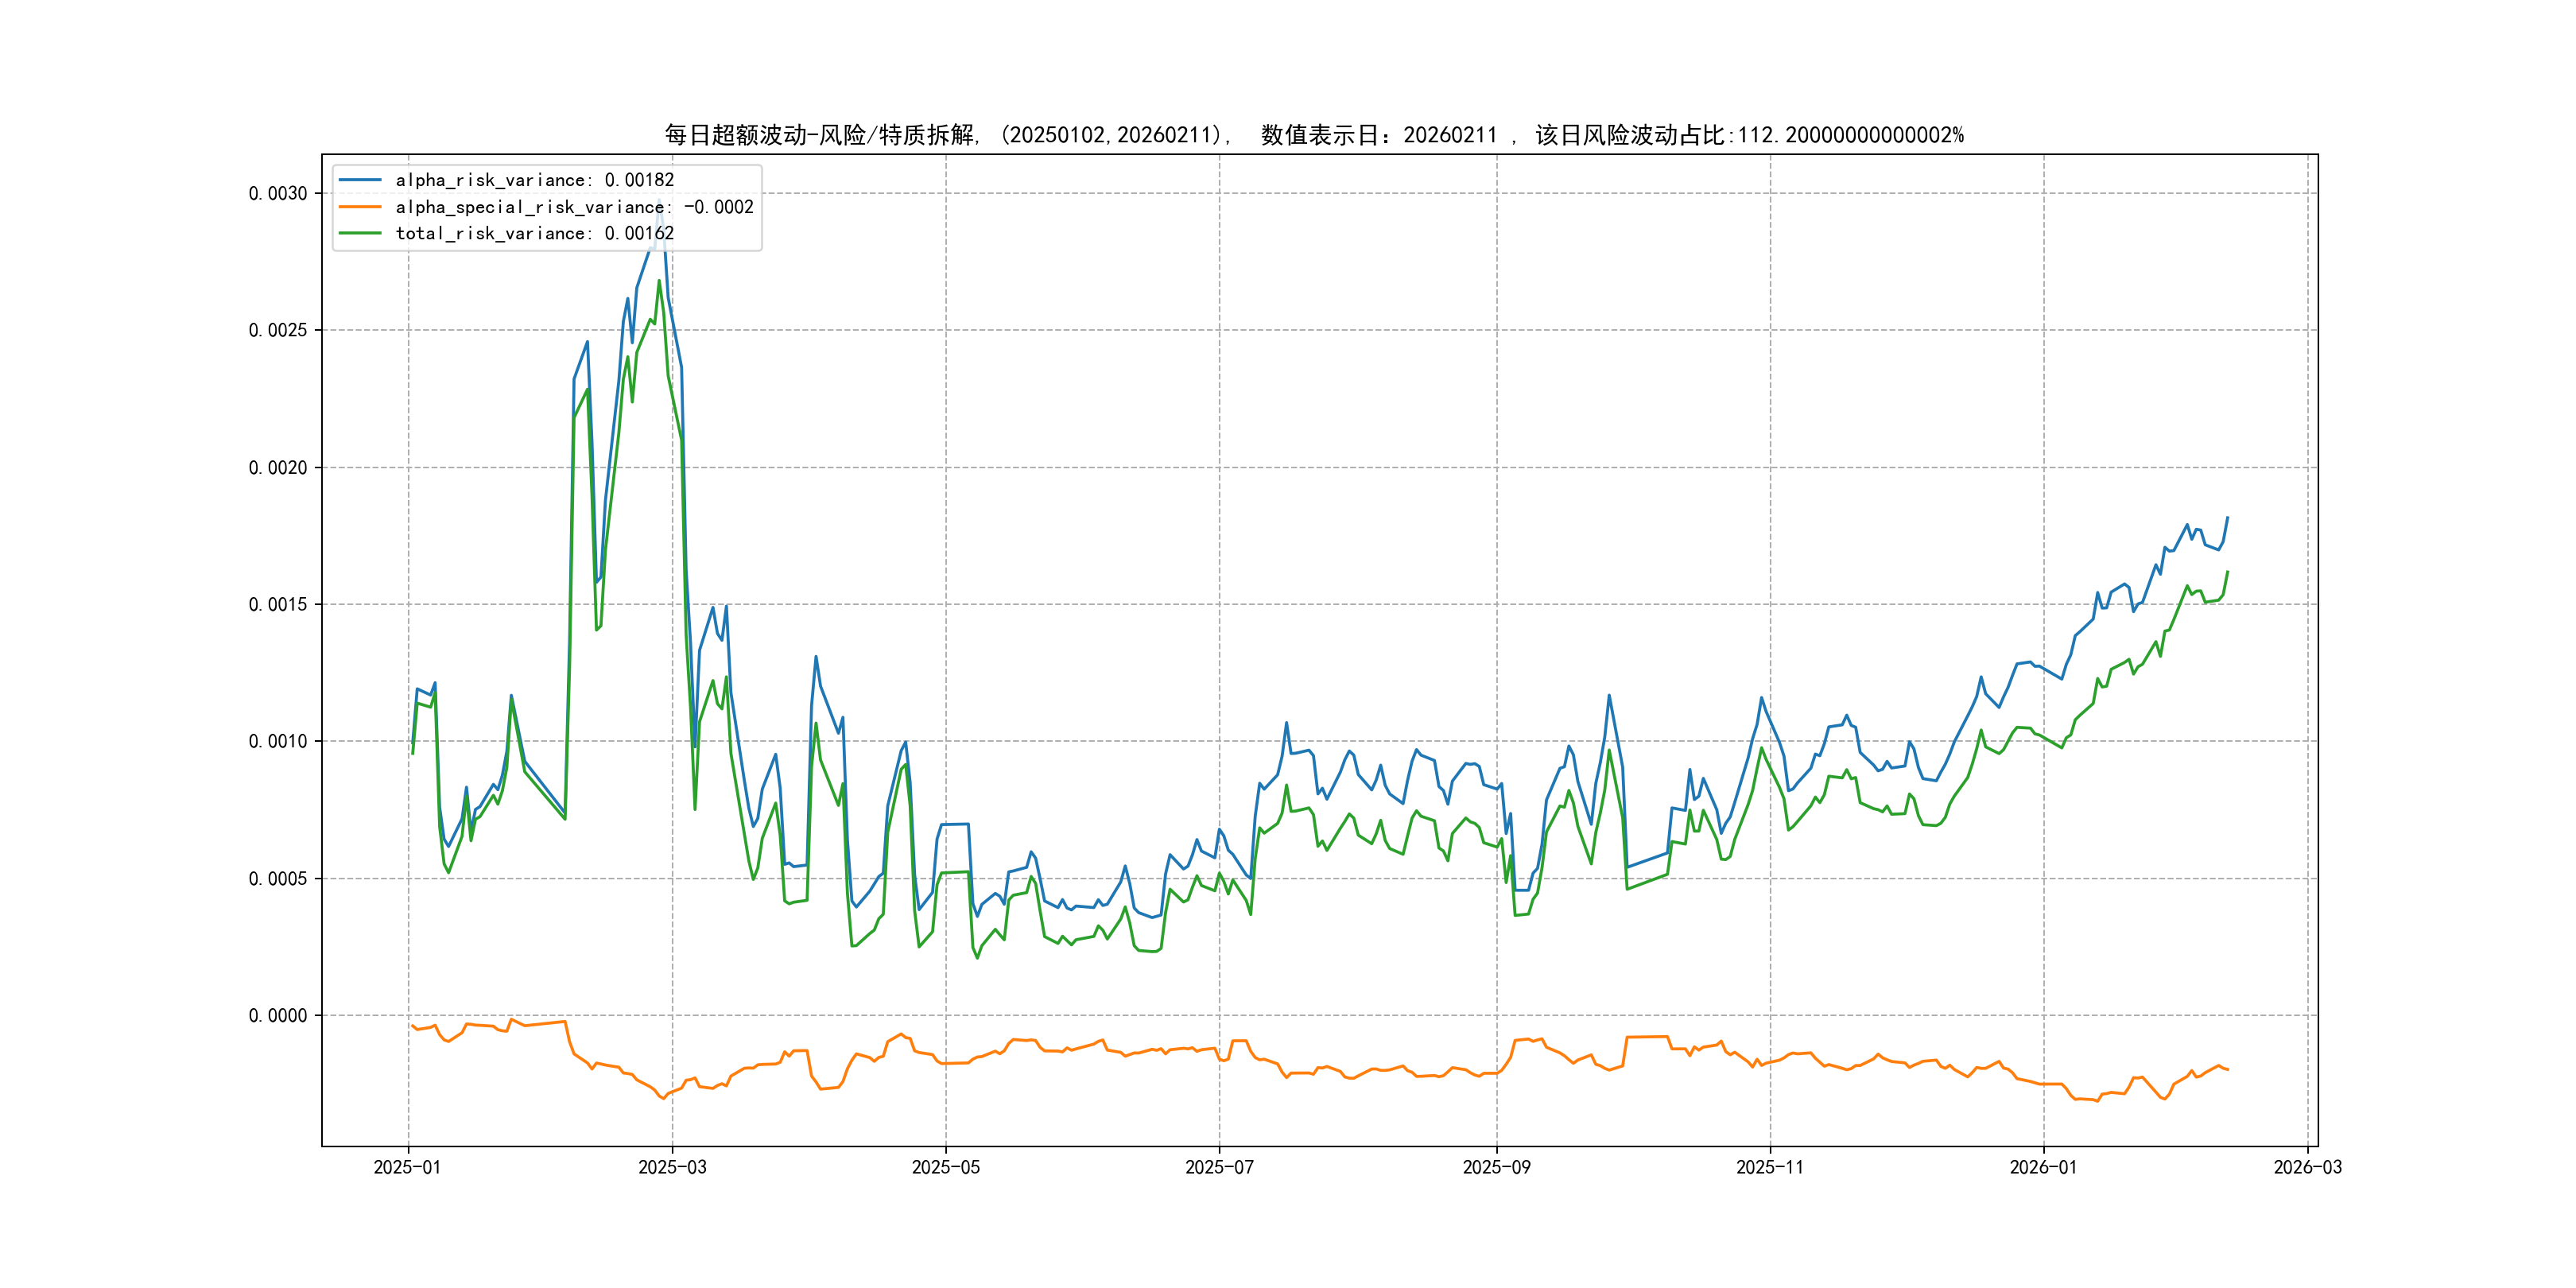The height and width of the screenshot is (1288, 2576).
Task: Select the alpha_risk_variance: 0.00182 legend label
Action: pyautogui.click(x=534, y=180)
